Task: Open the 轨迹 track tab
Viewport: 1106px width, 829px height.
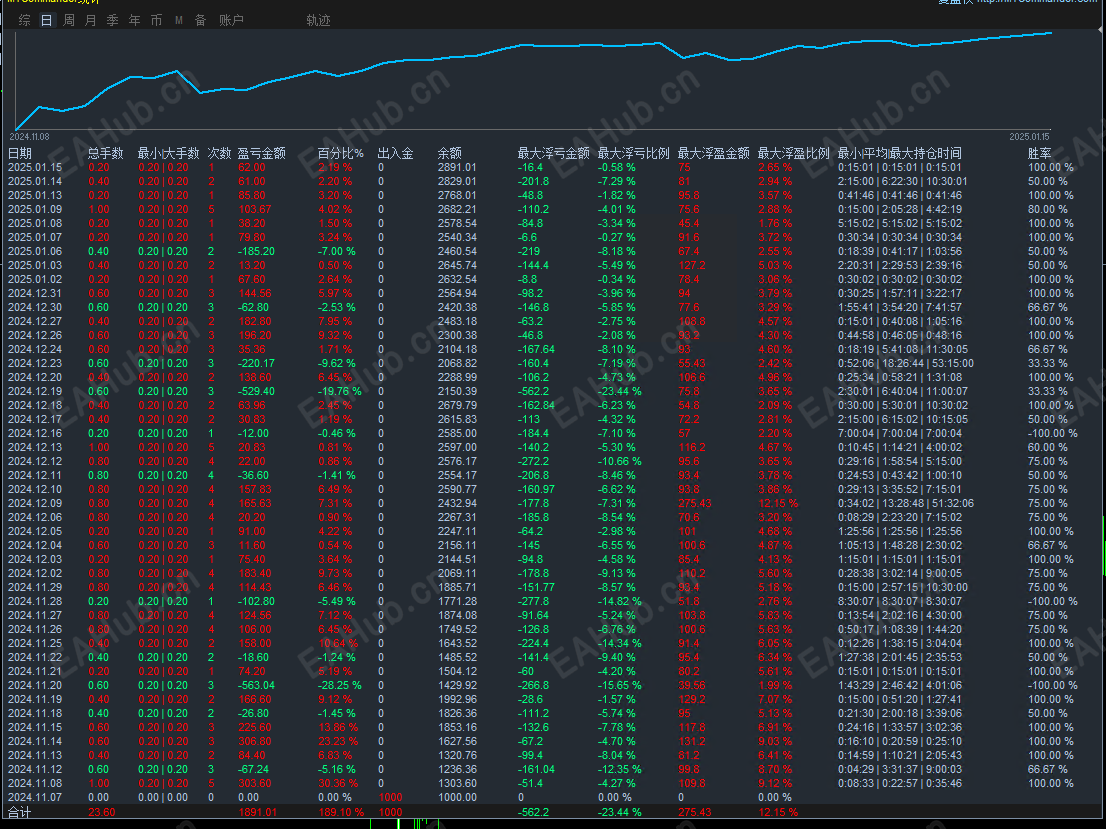Action: click(318, 20)
